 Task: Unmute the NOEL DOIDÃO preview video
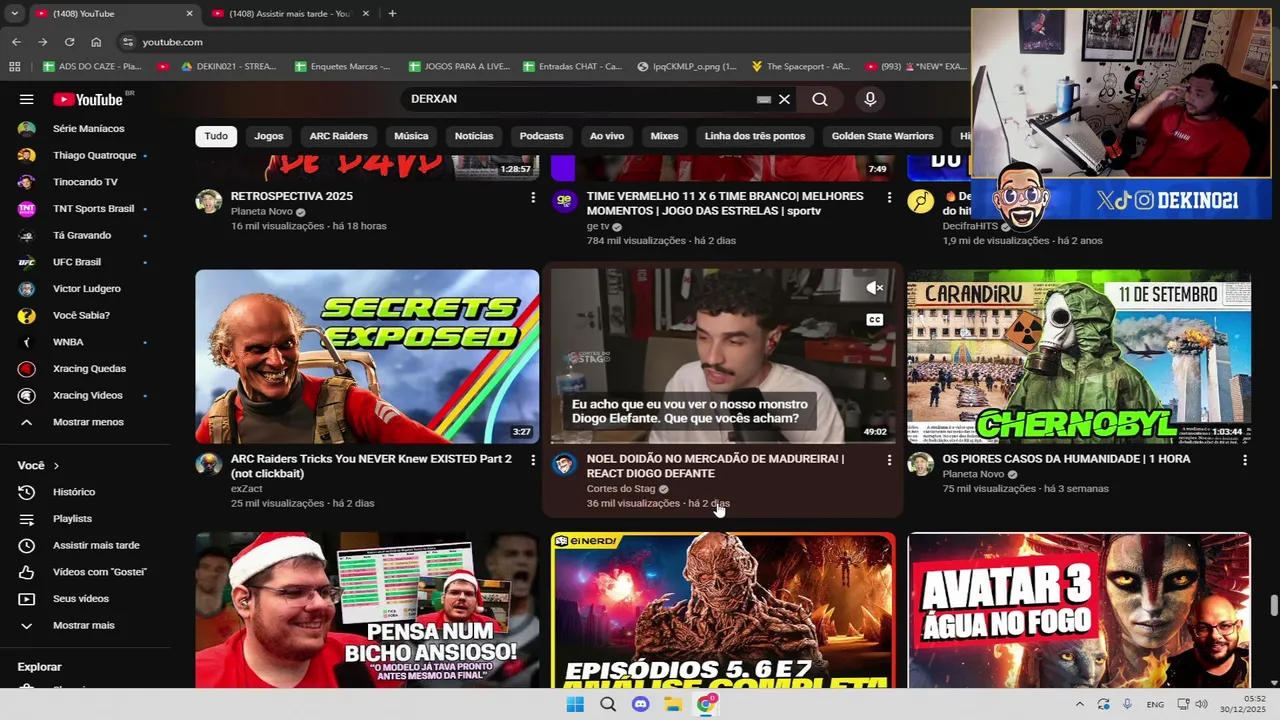874,288
